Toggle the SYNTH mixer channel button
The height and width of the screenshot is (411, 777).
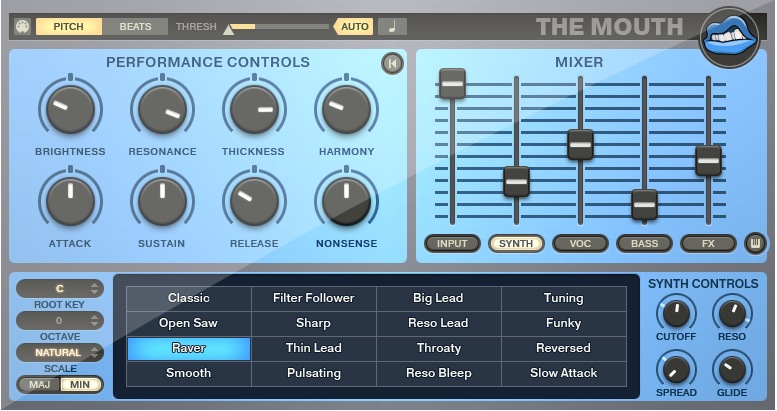516,243
